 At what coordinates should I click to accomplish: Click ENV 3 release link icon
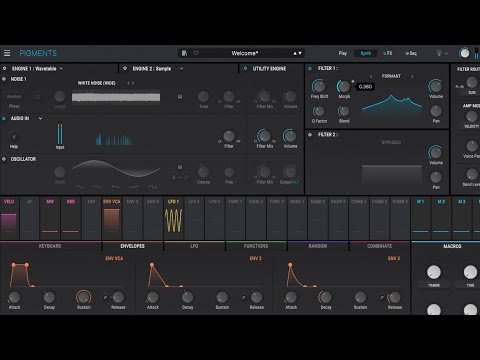382,297
